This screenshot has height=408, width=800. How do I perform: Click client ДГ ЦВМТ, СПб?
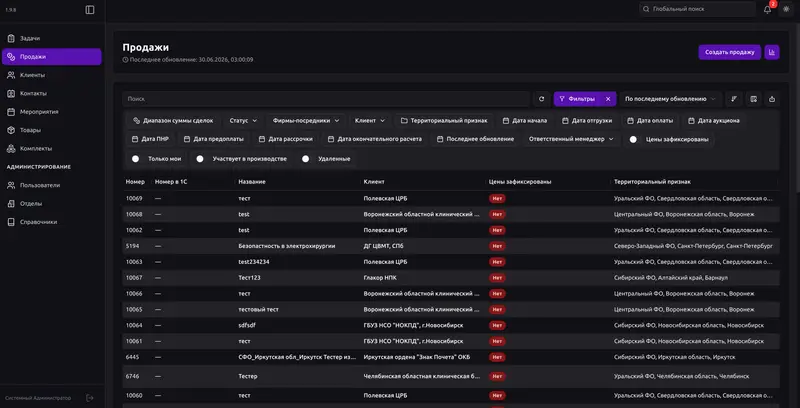coord(384,246)
